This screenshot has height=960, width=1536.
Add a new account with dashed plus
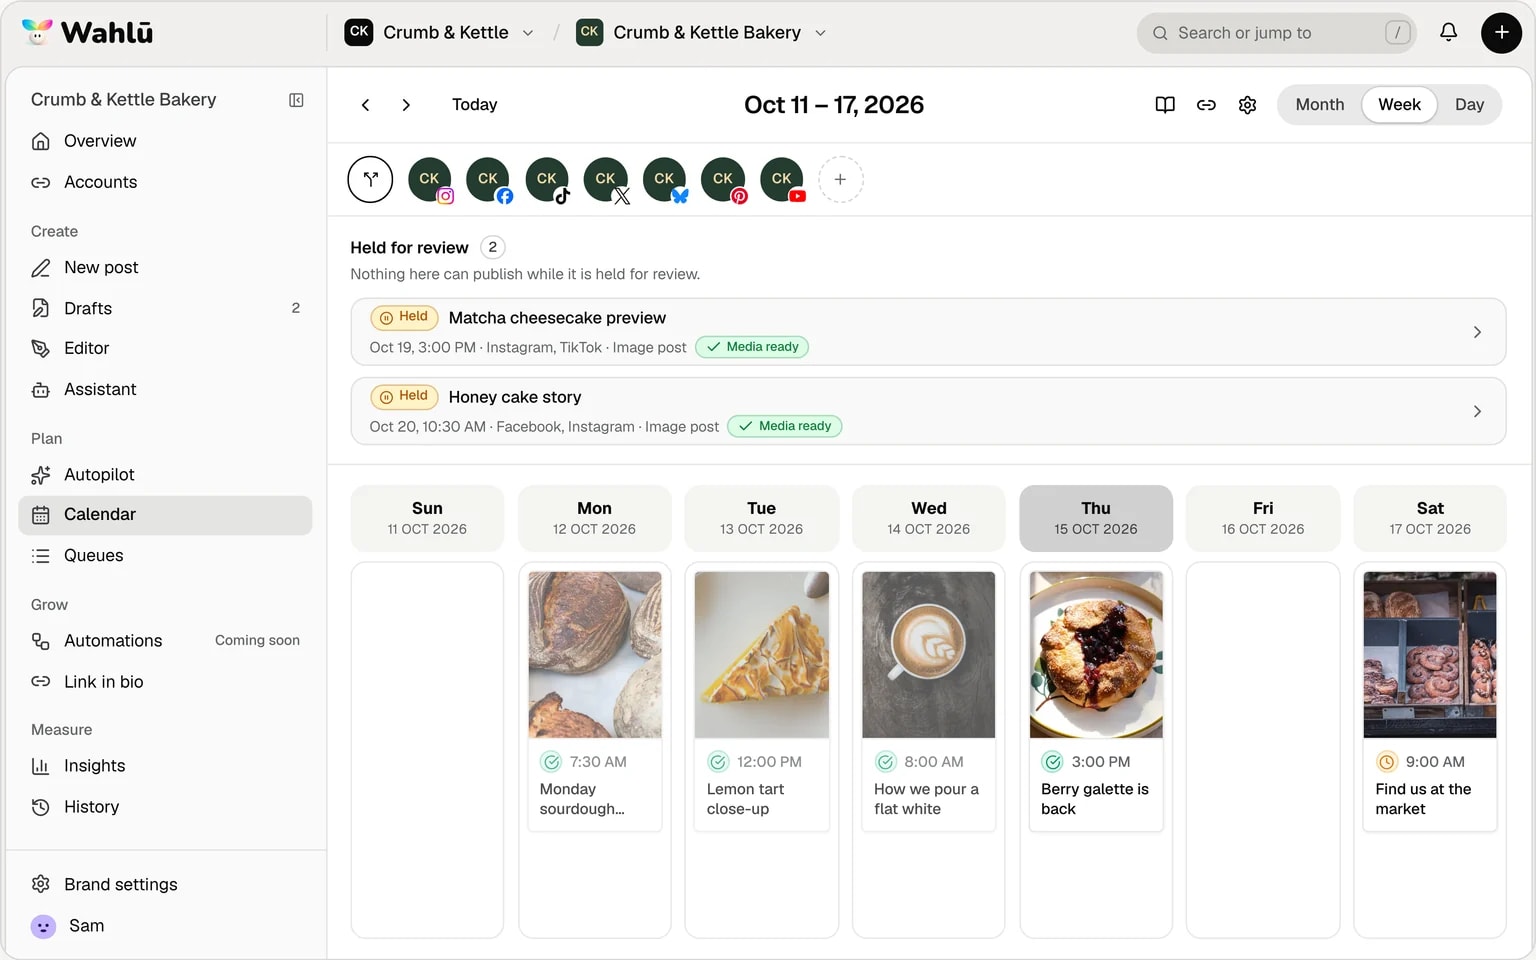pyautogui.click(x=840, y=180)
